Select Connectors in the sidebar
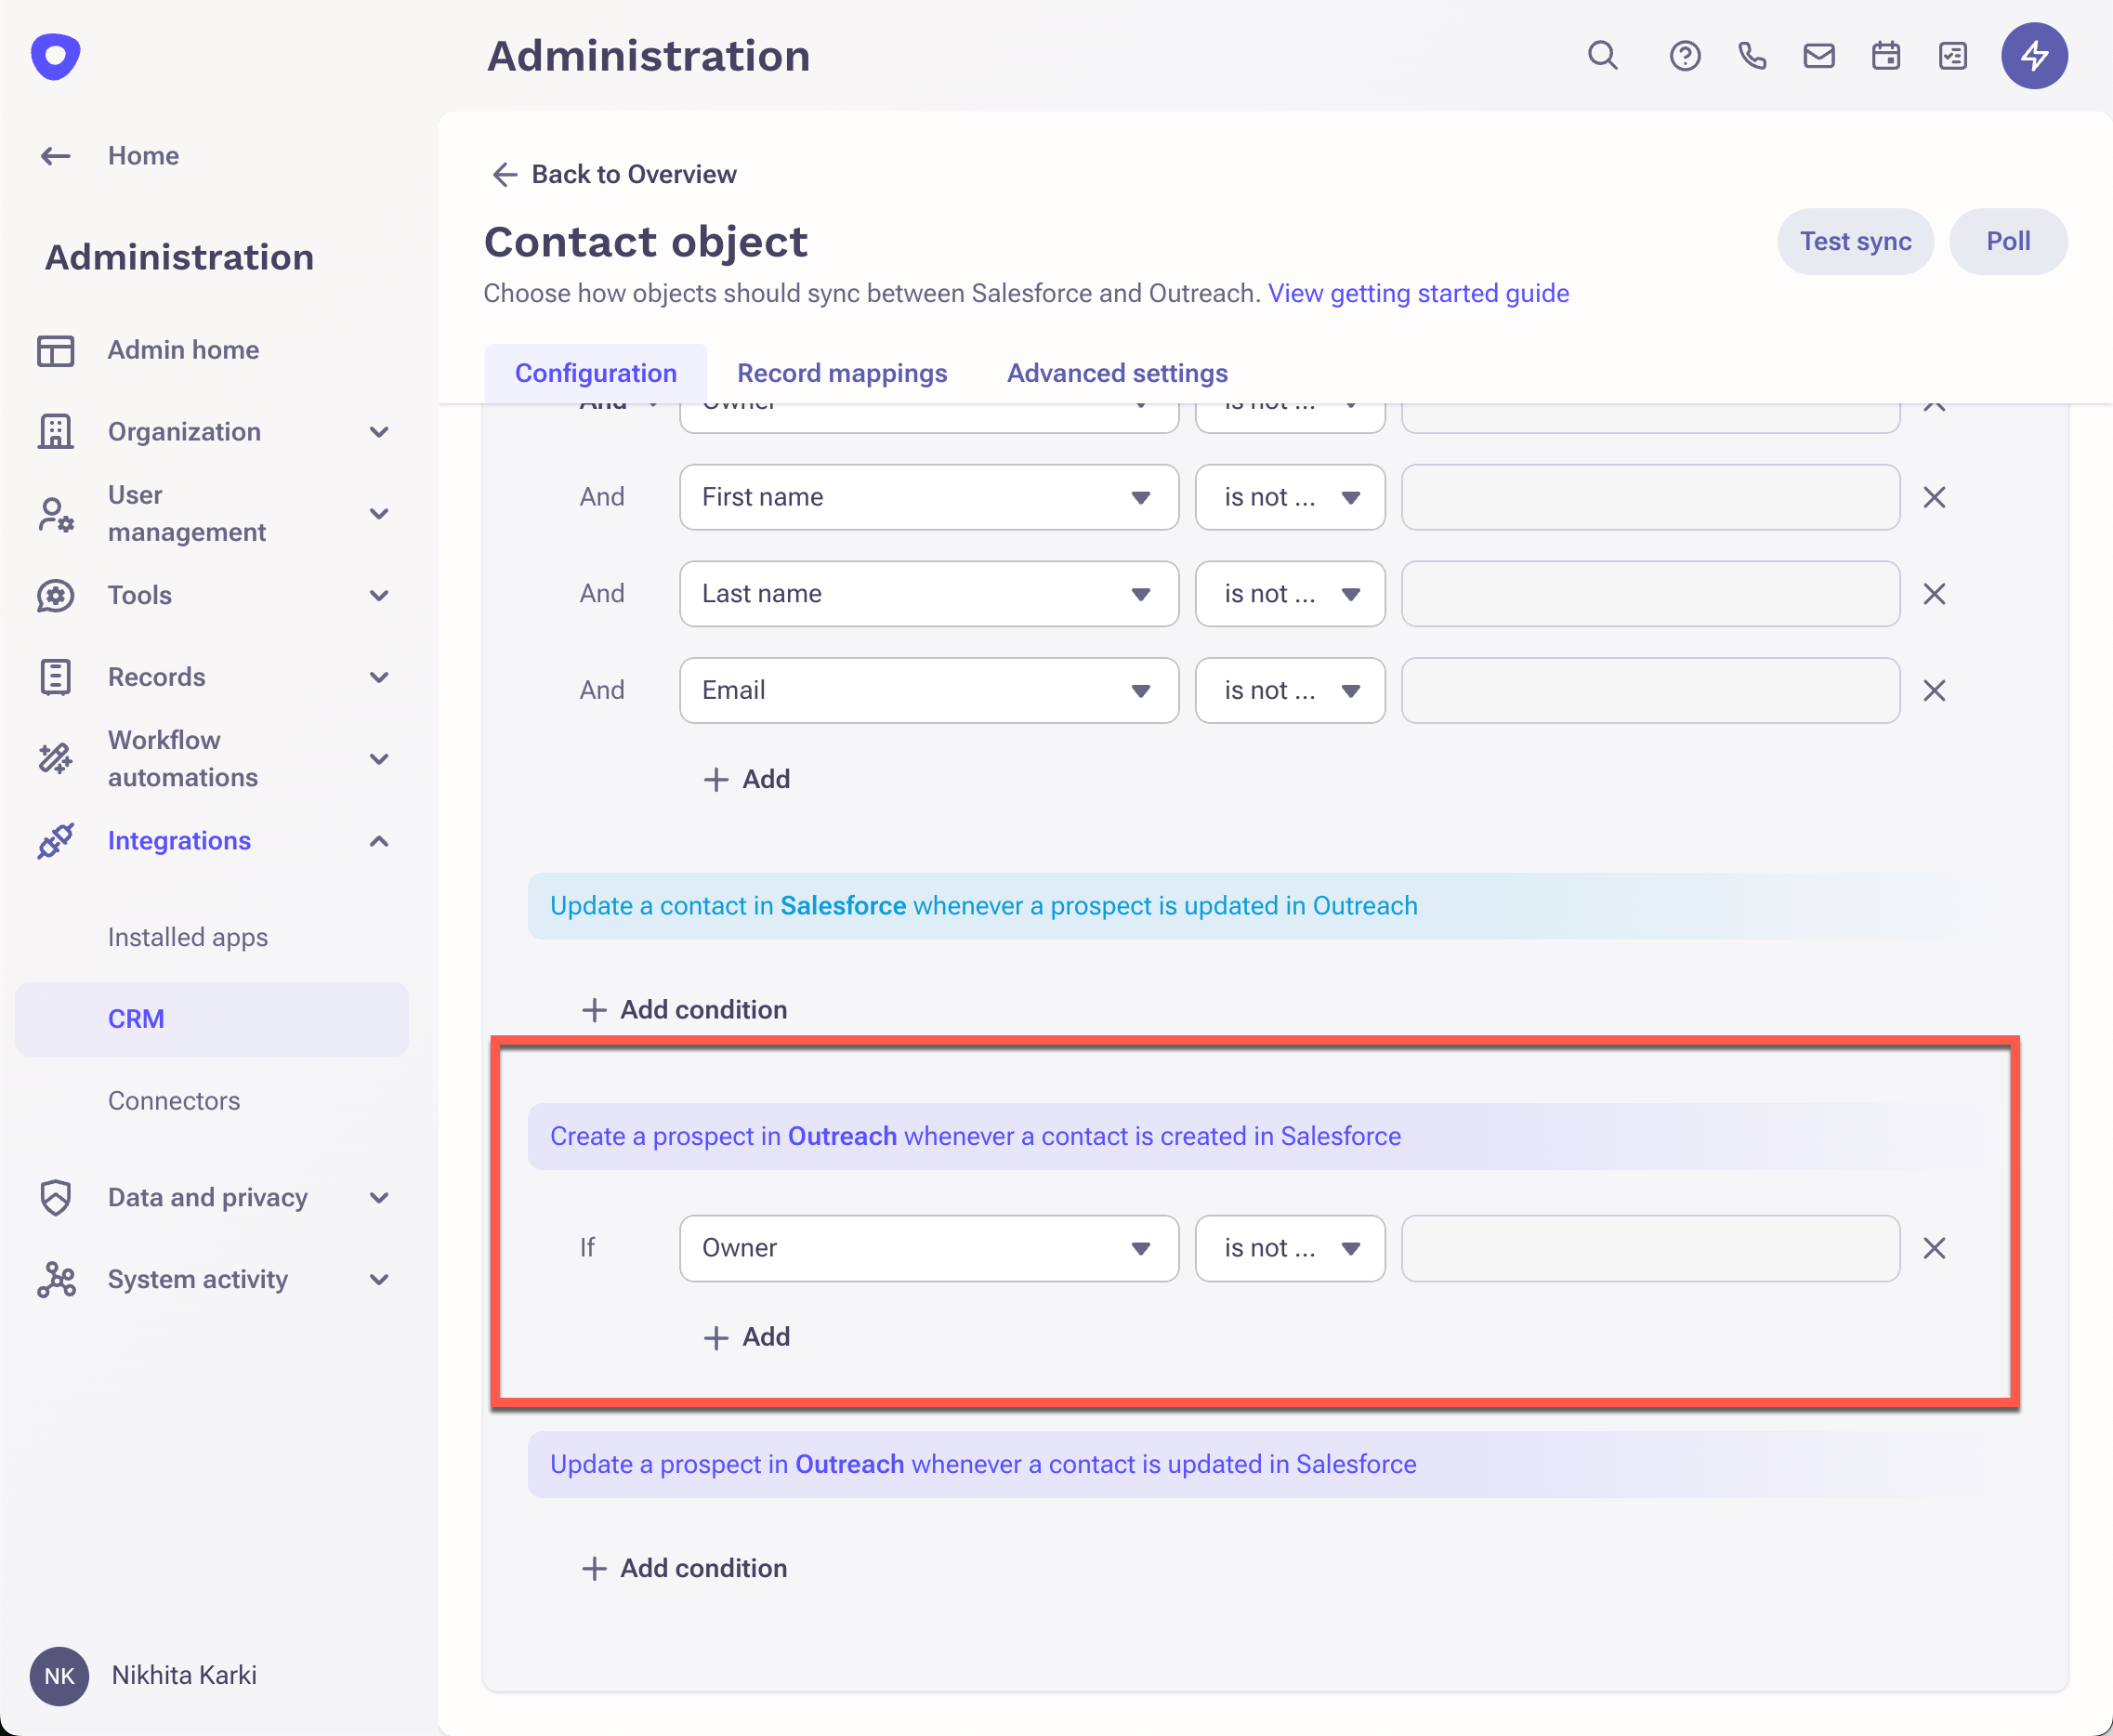Image resolution: width=2113 pixels, height=1736 pixels. tap(174, 1100)
